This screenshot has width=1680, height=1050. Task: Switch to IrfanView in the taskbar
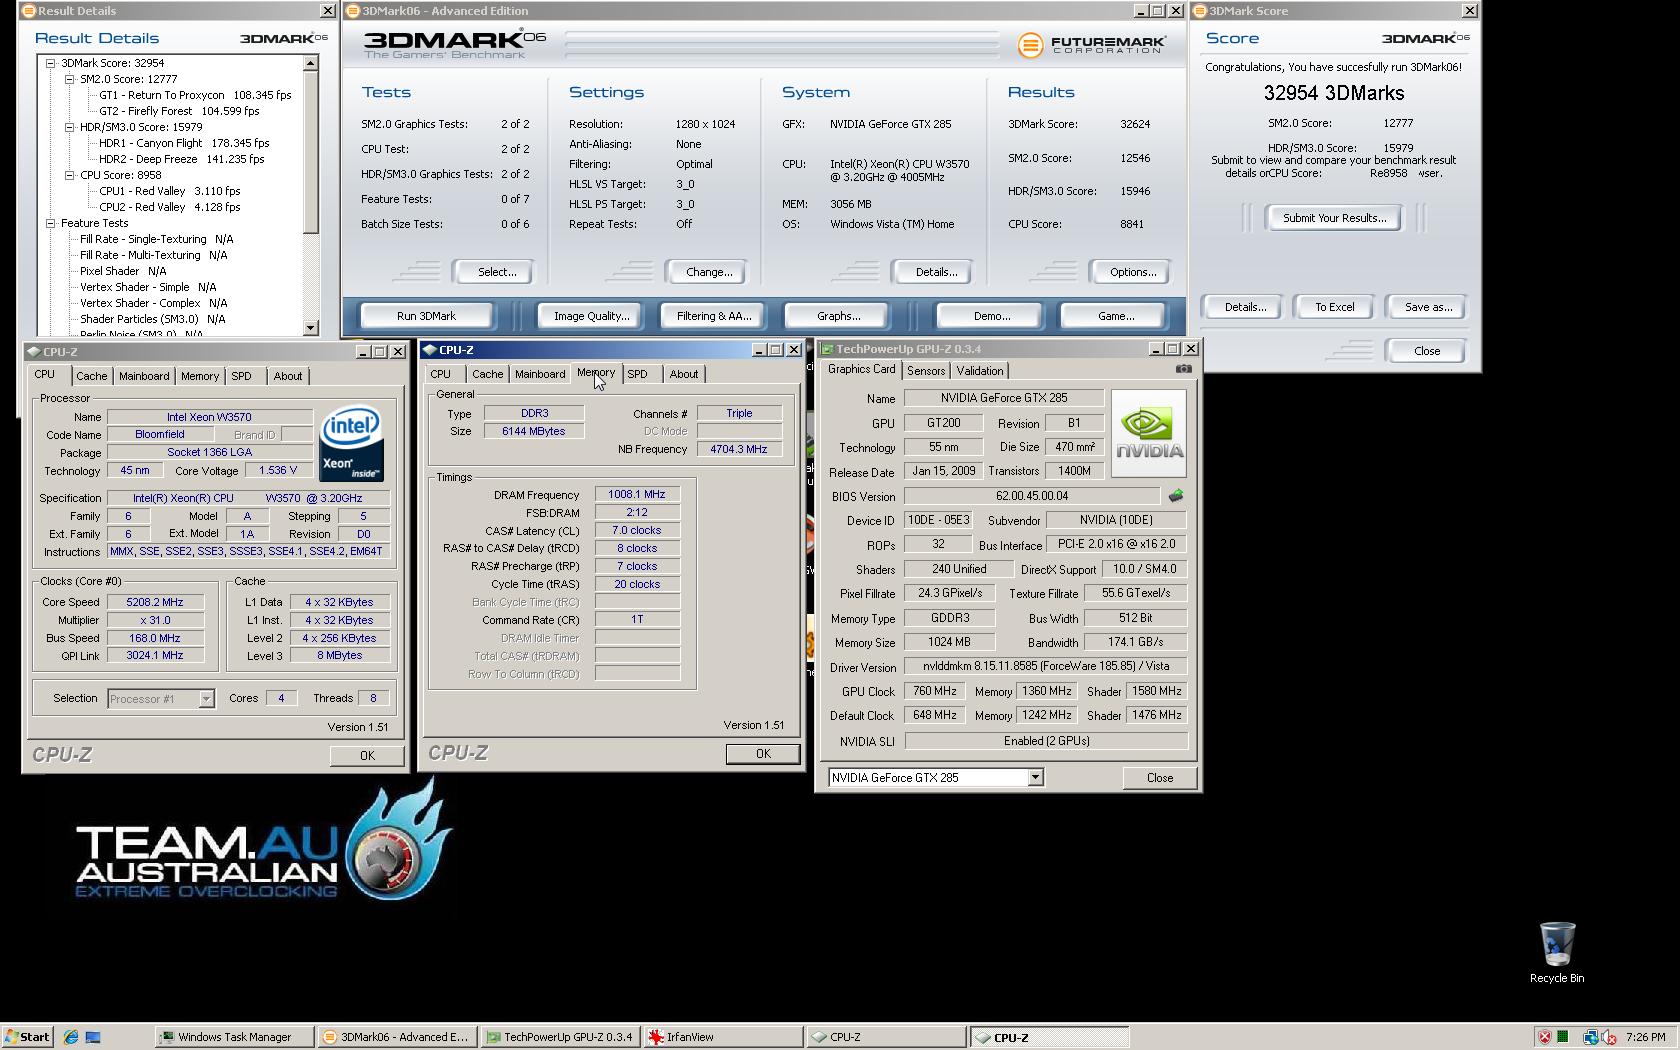(x=723, y=1037)
